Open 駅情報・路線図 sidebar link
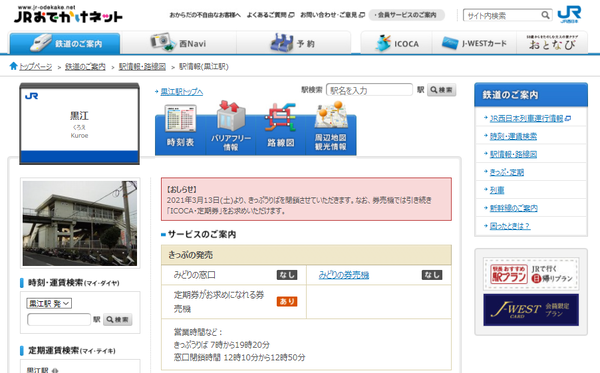The height and width of the screenshot is (373, 600). pyautogui.click(x=513, y=154)
